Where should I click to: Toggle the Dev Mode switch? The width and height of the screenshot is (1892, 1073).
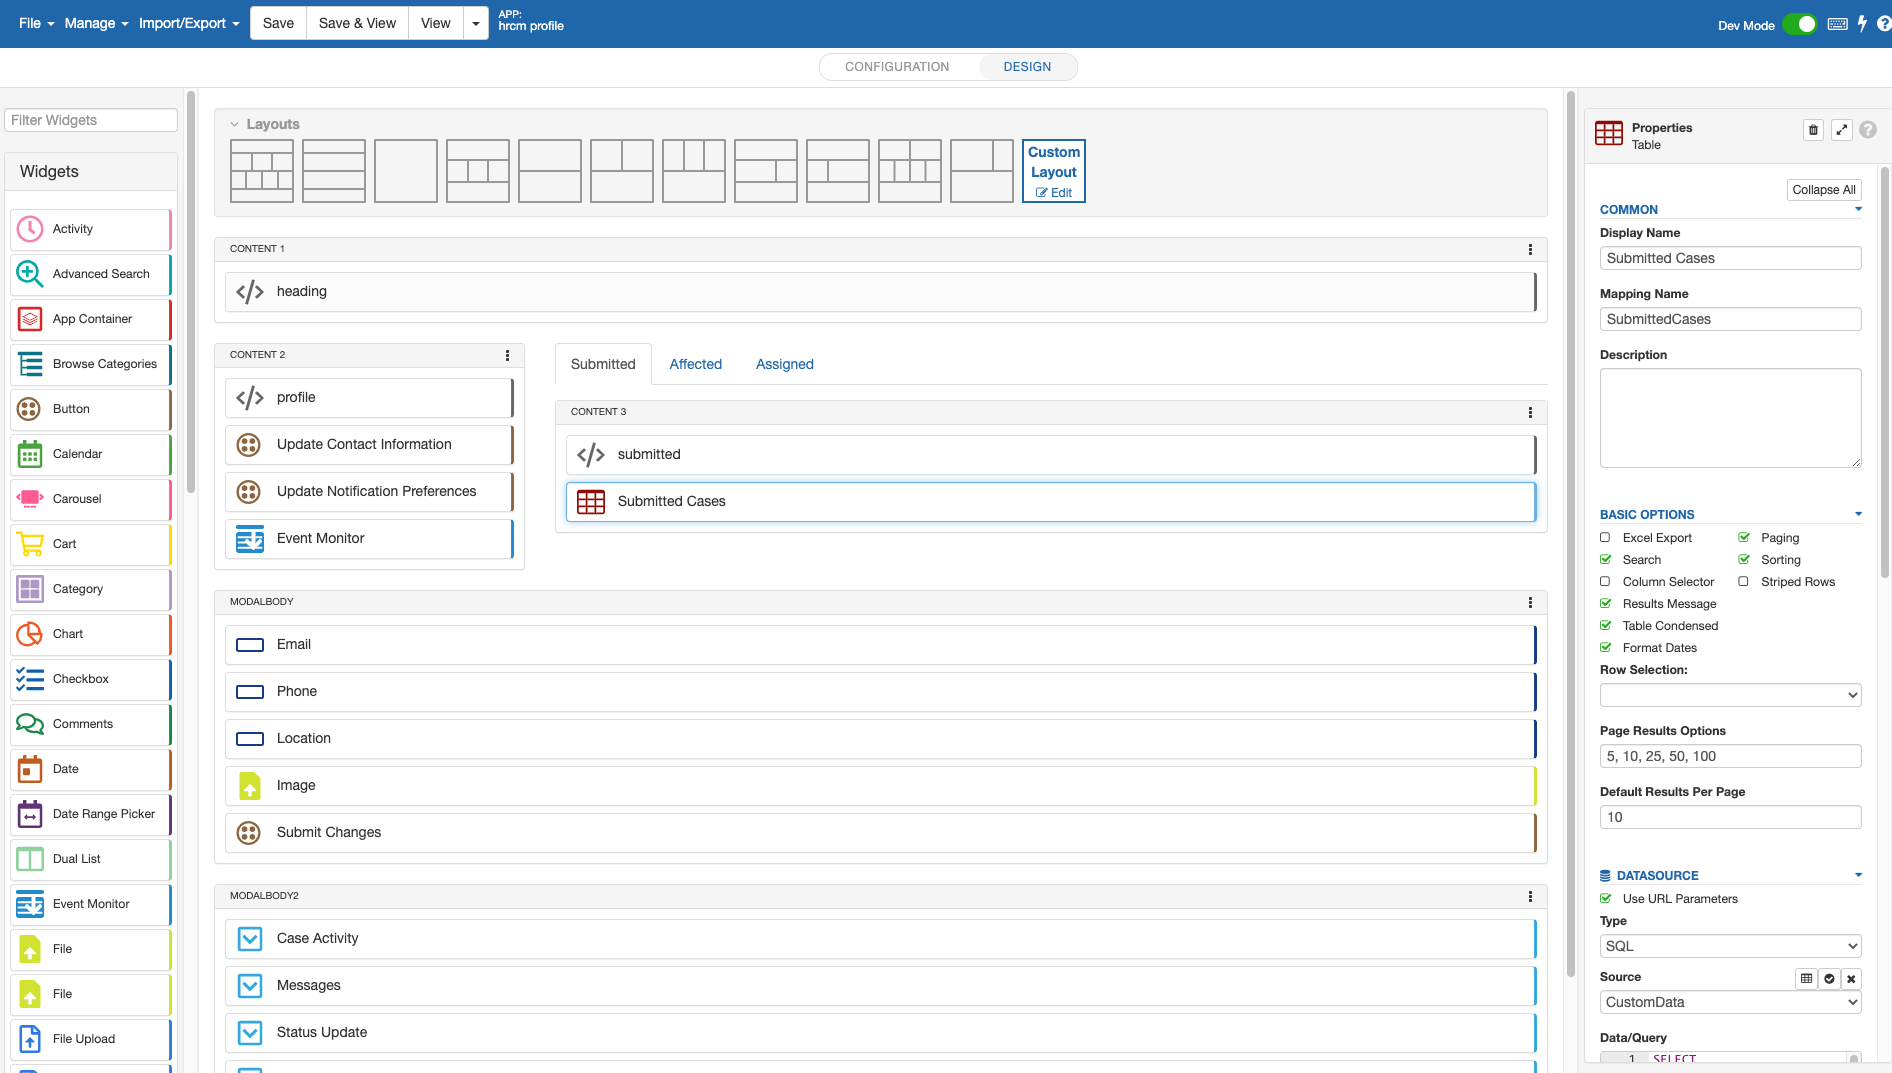tap(1800, 25)
